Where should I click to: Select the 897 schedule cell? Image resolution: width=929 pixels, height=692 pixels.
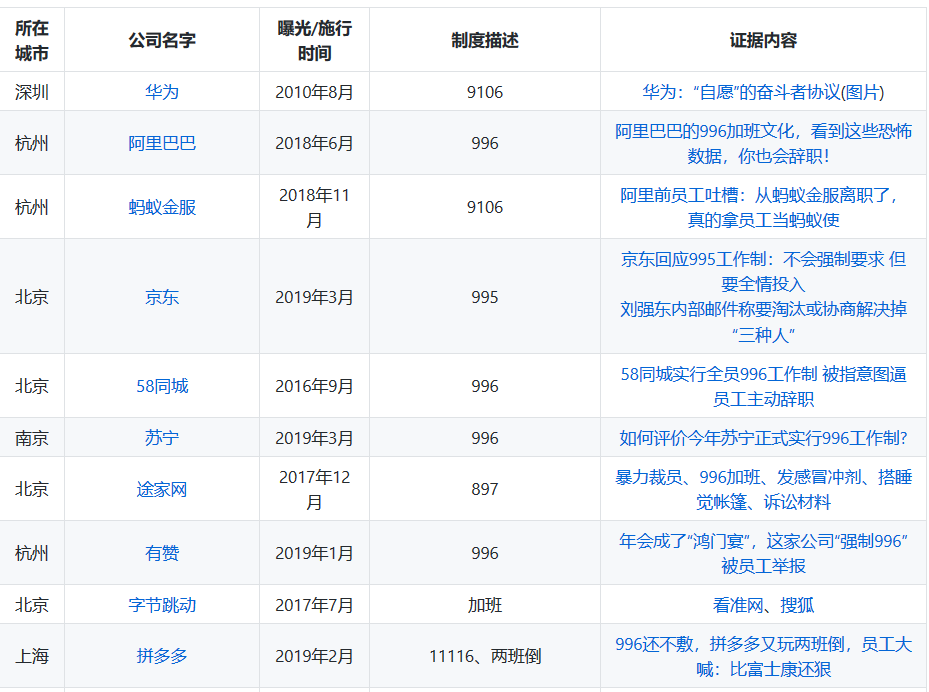pyautogui.click(x=485, y=489)
